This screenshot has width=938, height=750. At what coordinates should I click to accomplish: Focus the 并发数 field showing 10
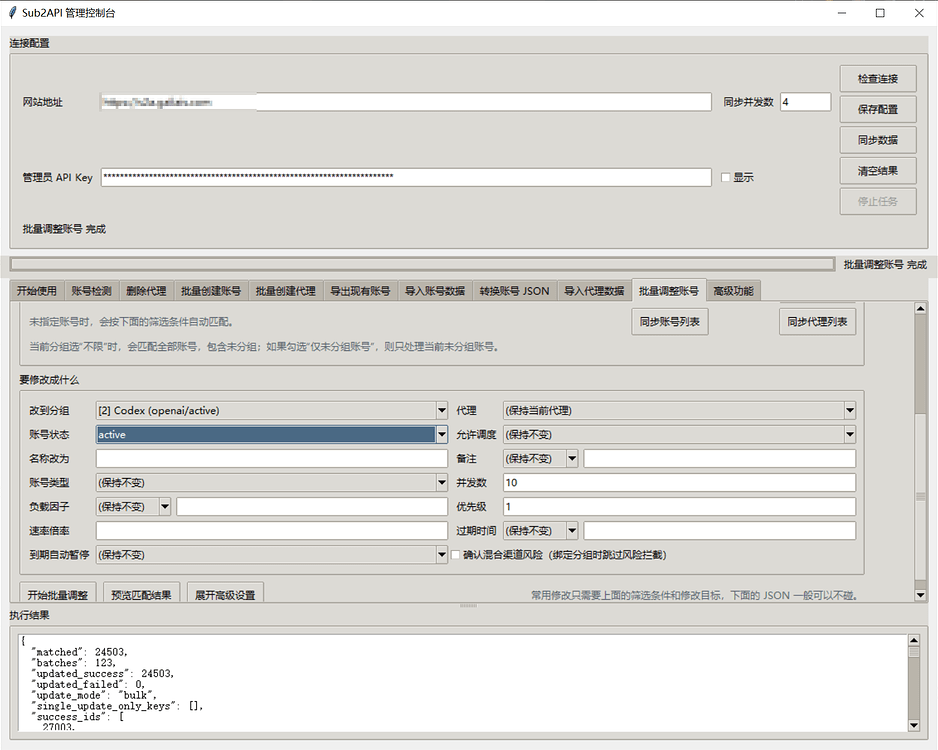(x=679, y=483)
